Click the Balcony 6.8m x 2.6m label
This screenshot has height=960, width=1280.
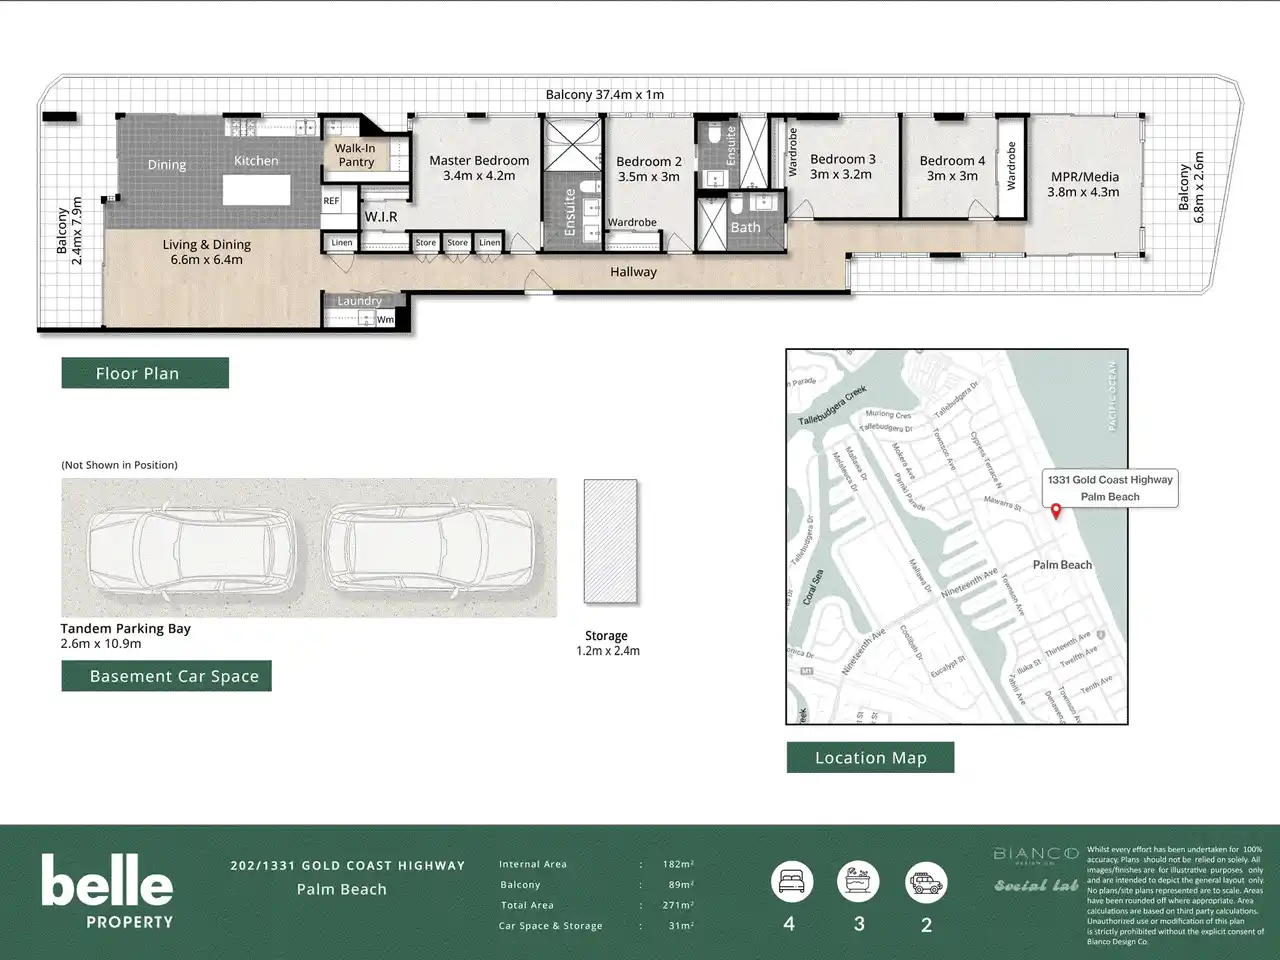1191,187
